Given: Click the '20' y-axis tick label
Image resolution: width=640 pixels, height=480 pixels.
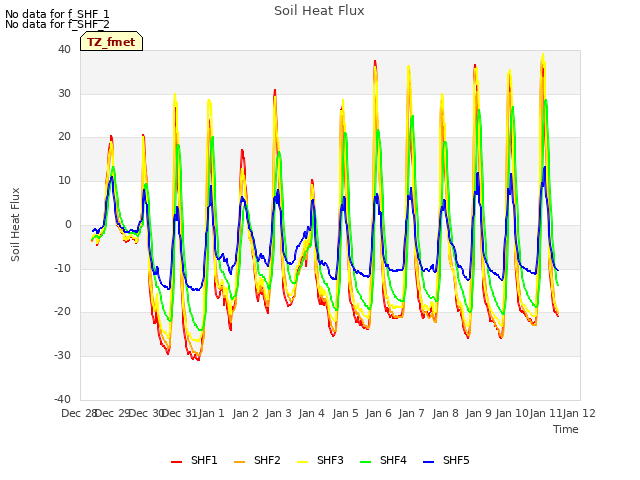Looking at the screenshot, I should [64, 137].
